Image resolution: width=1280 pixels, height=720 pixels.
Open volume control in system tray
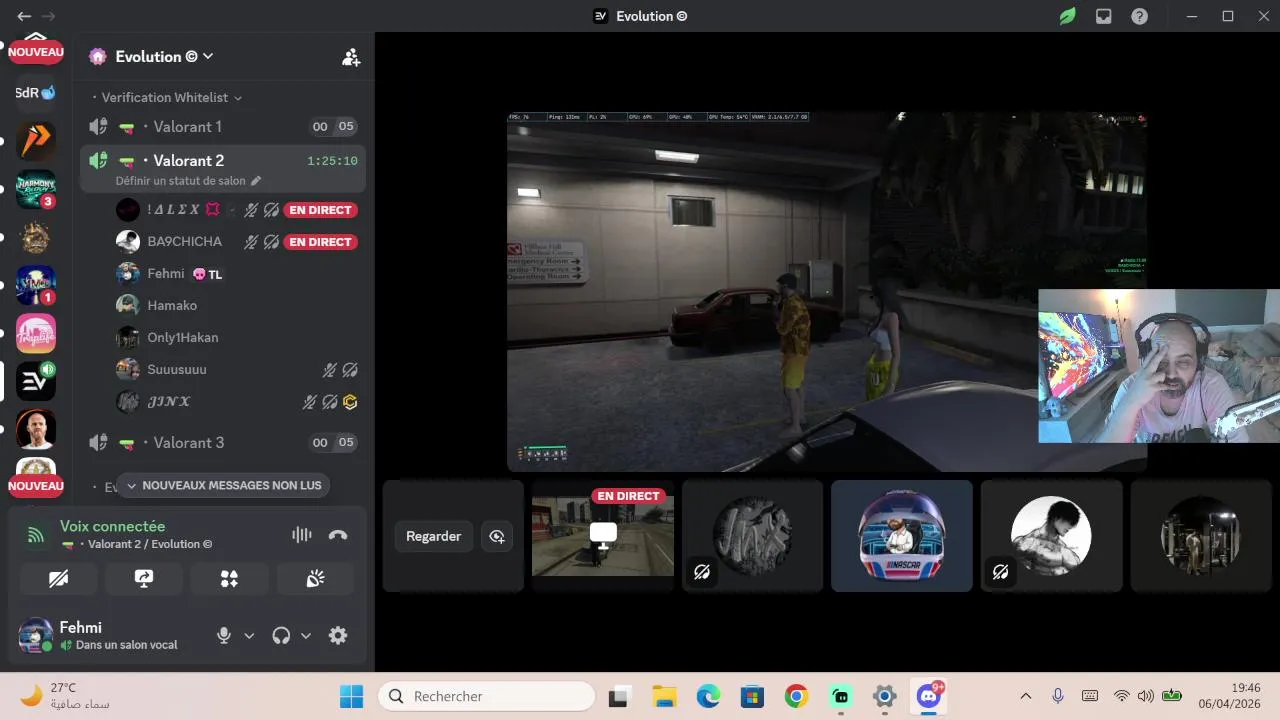click(x=1145, y=696)
